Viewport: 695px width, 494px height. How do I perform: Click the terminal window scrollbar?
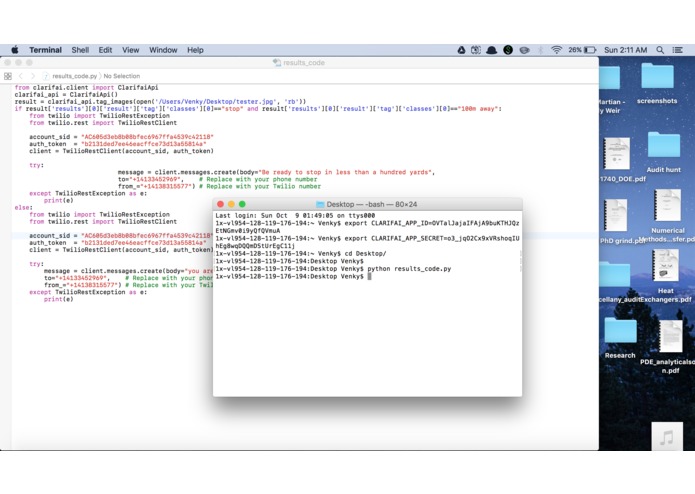tap(520, 261)
